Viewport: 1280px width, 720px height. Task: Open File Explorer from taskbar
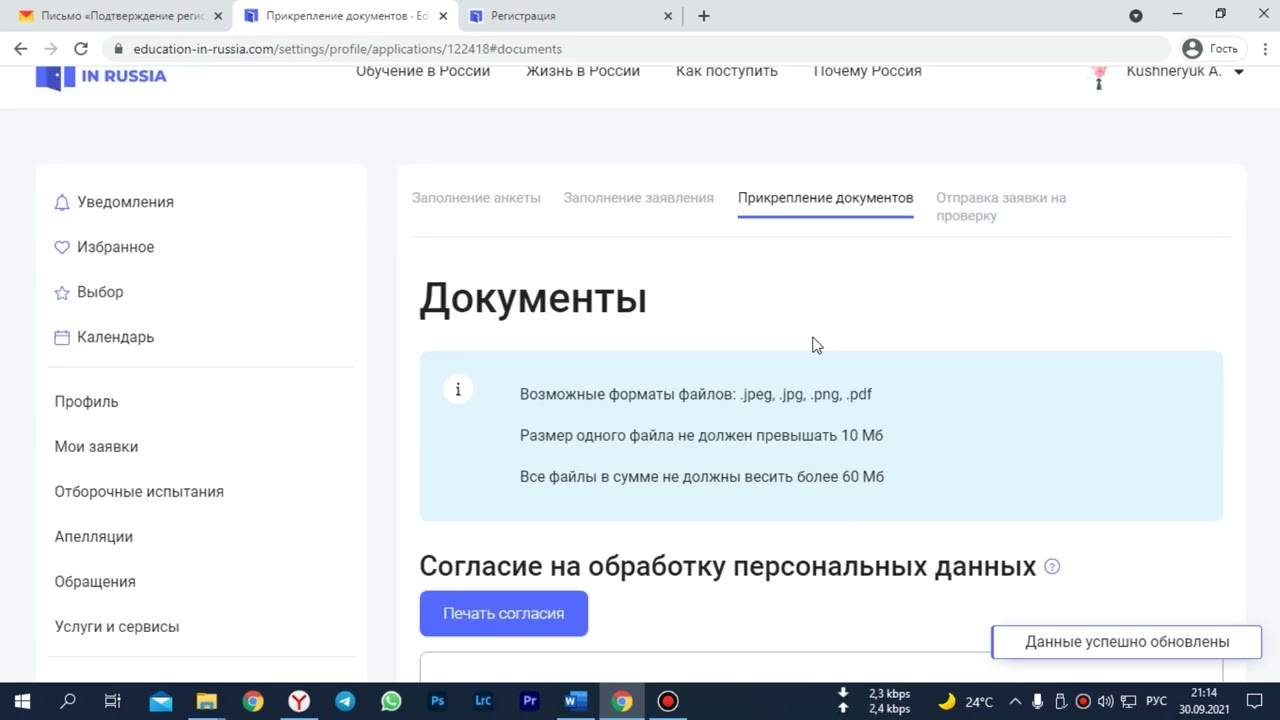(x=207, y=701)
